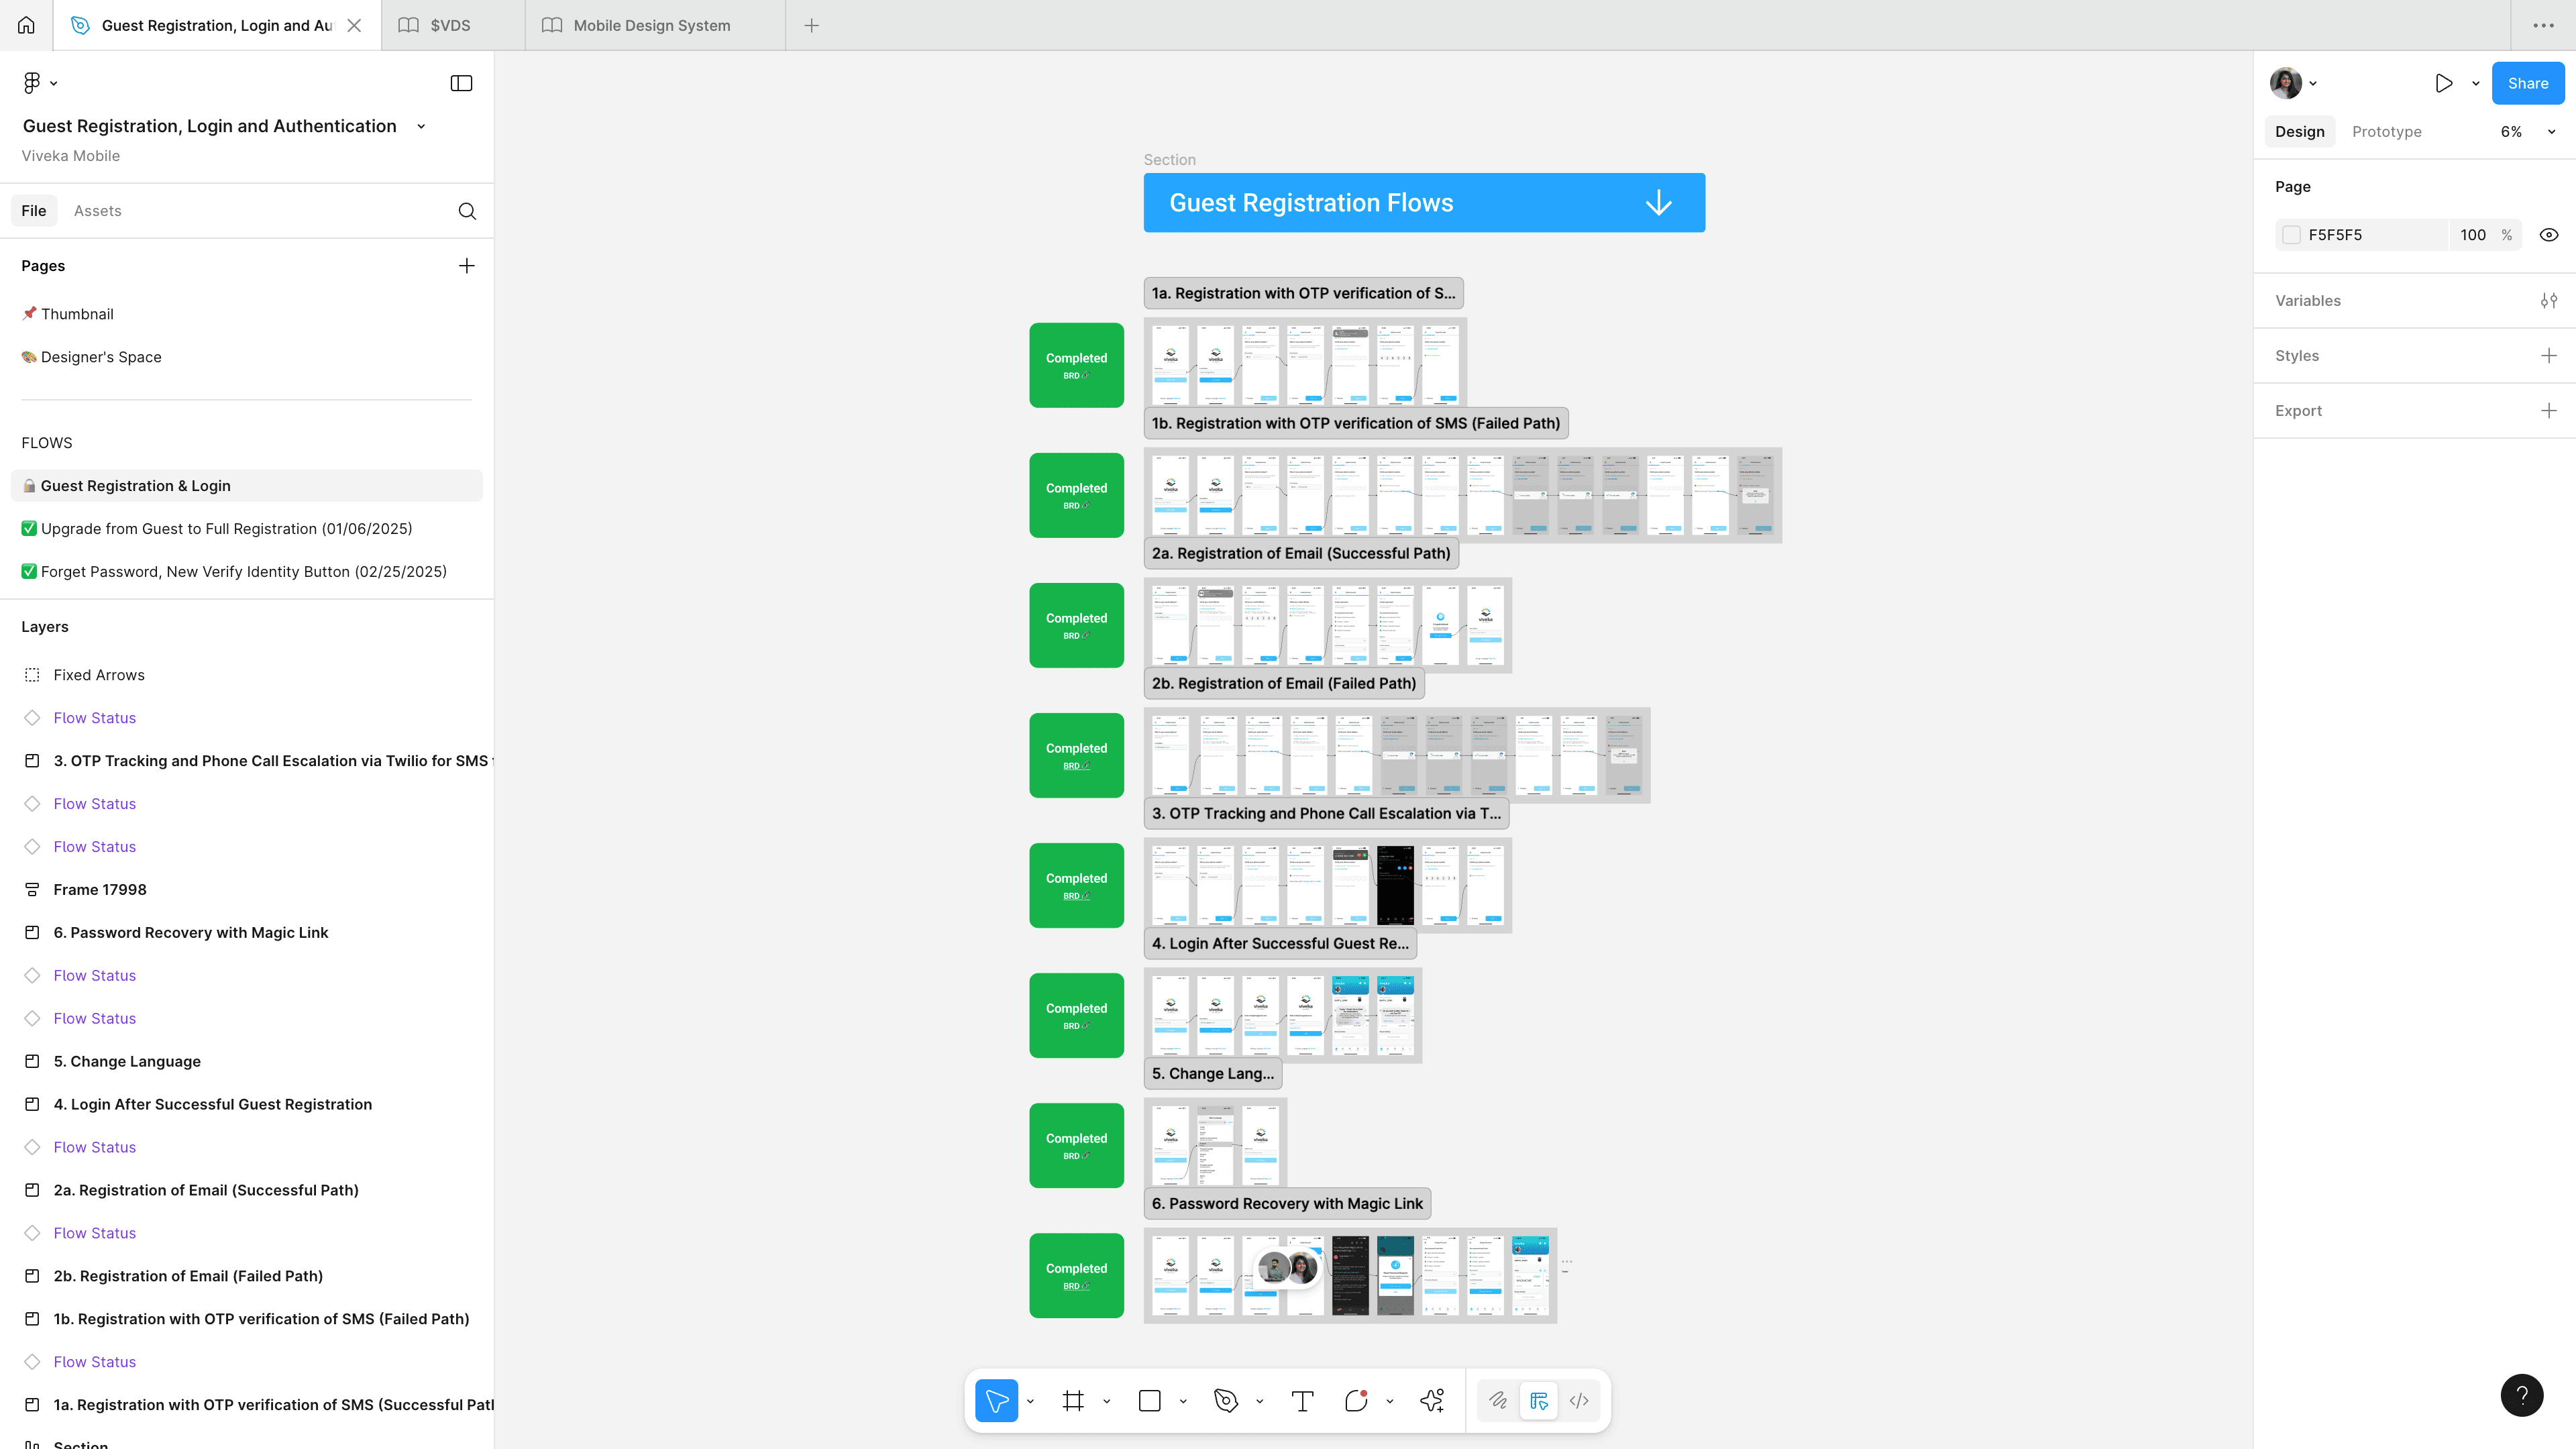
Task: Open the Actions AI tool
Action: [1432, 1401]
